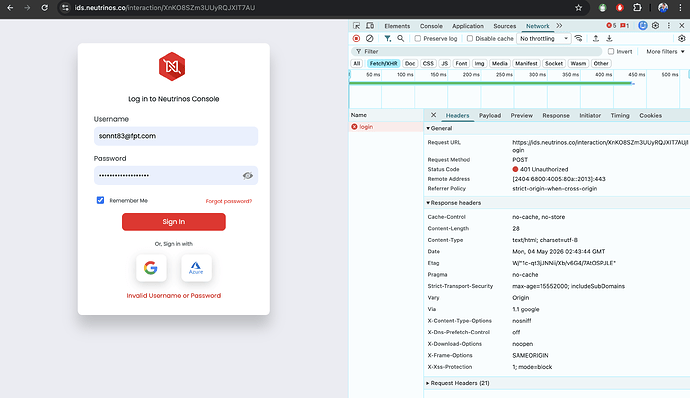Sign in with Google icon
Image resolution: width=690 pixels, height=398 pixels.
click(x=151, y=268)
